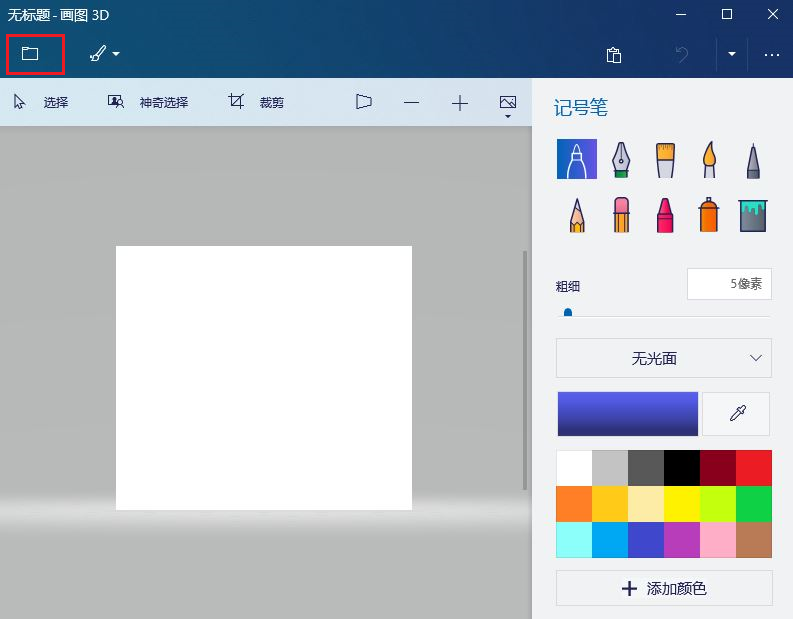Choose the white color swatch
Viewport: 793px width, 619px height.
[x=574, y=468]
